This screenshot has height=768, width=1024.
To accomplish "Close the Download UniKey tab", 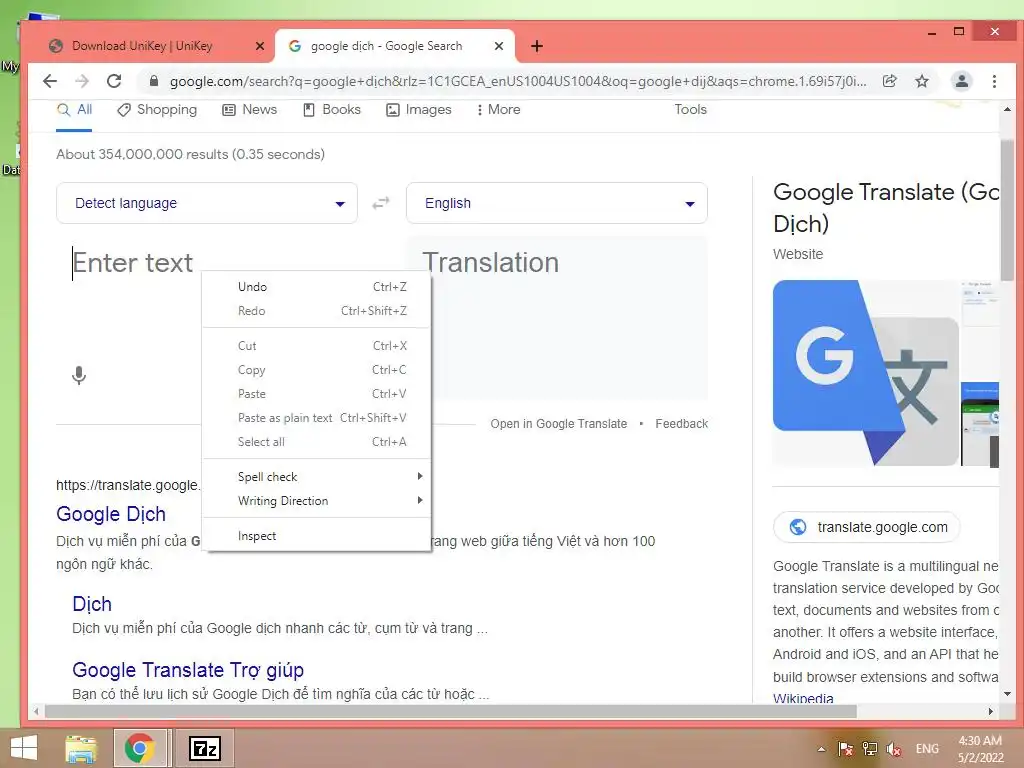I will coord(259,46).
